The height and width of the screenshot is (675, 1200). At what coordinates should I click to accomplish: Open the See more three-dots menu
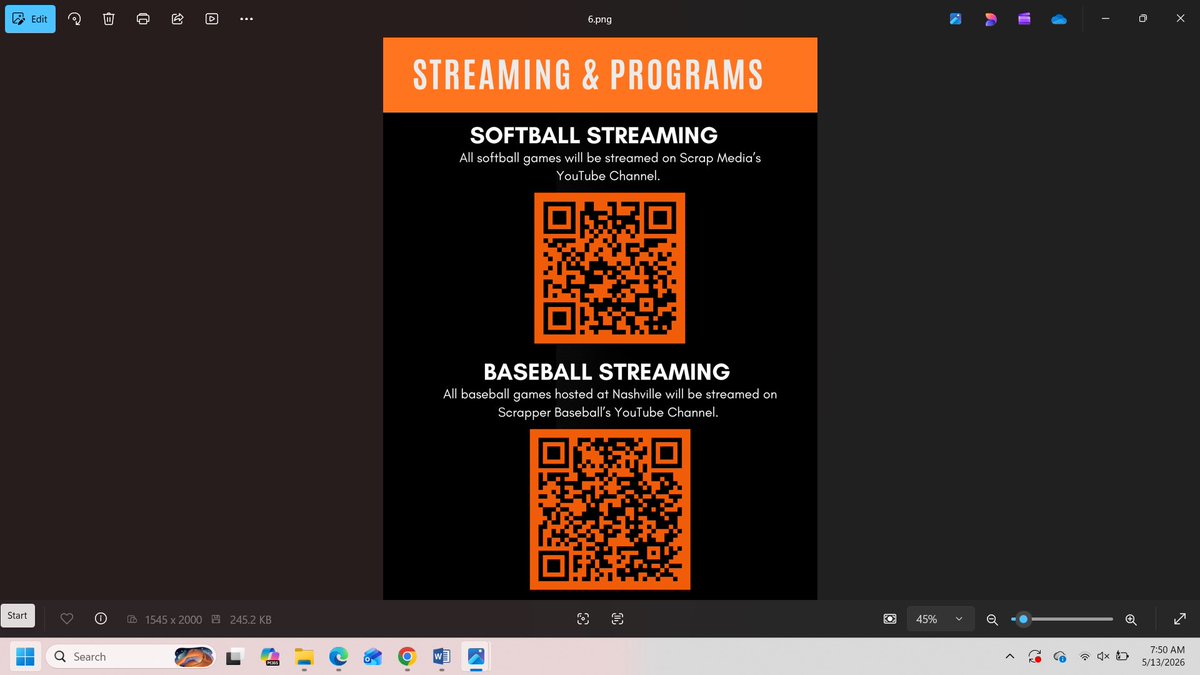click(x=247, y=18)
